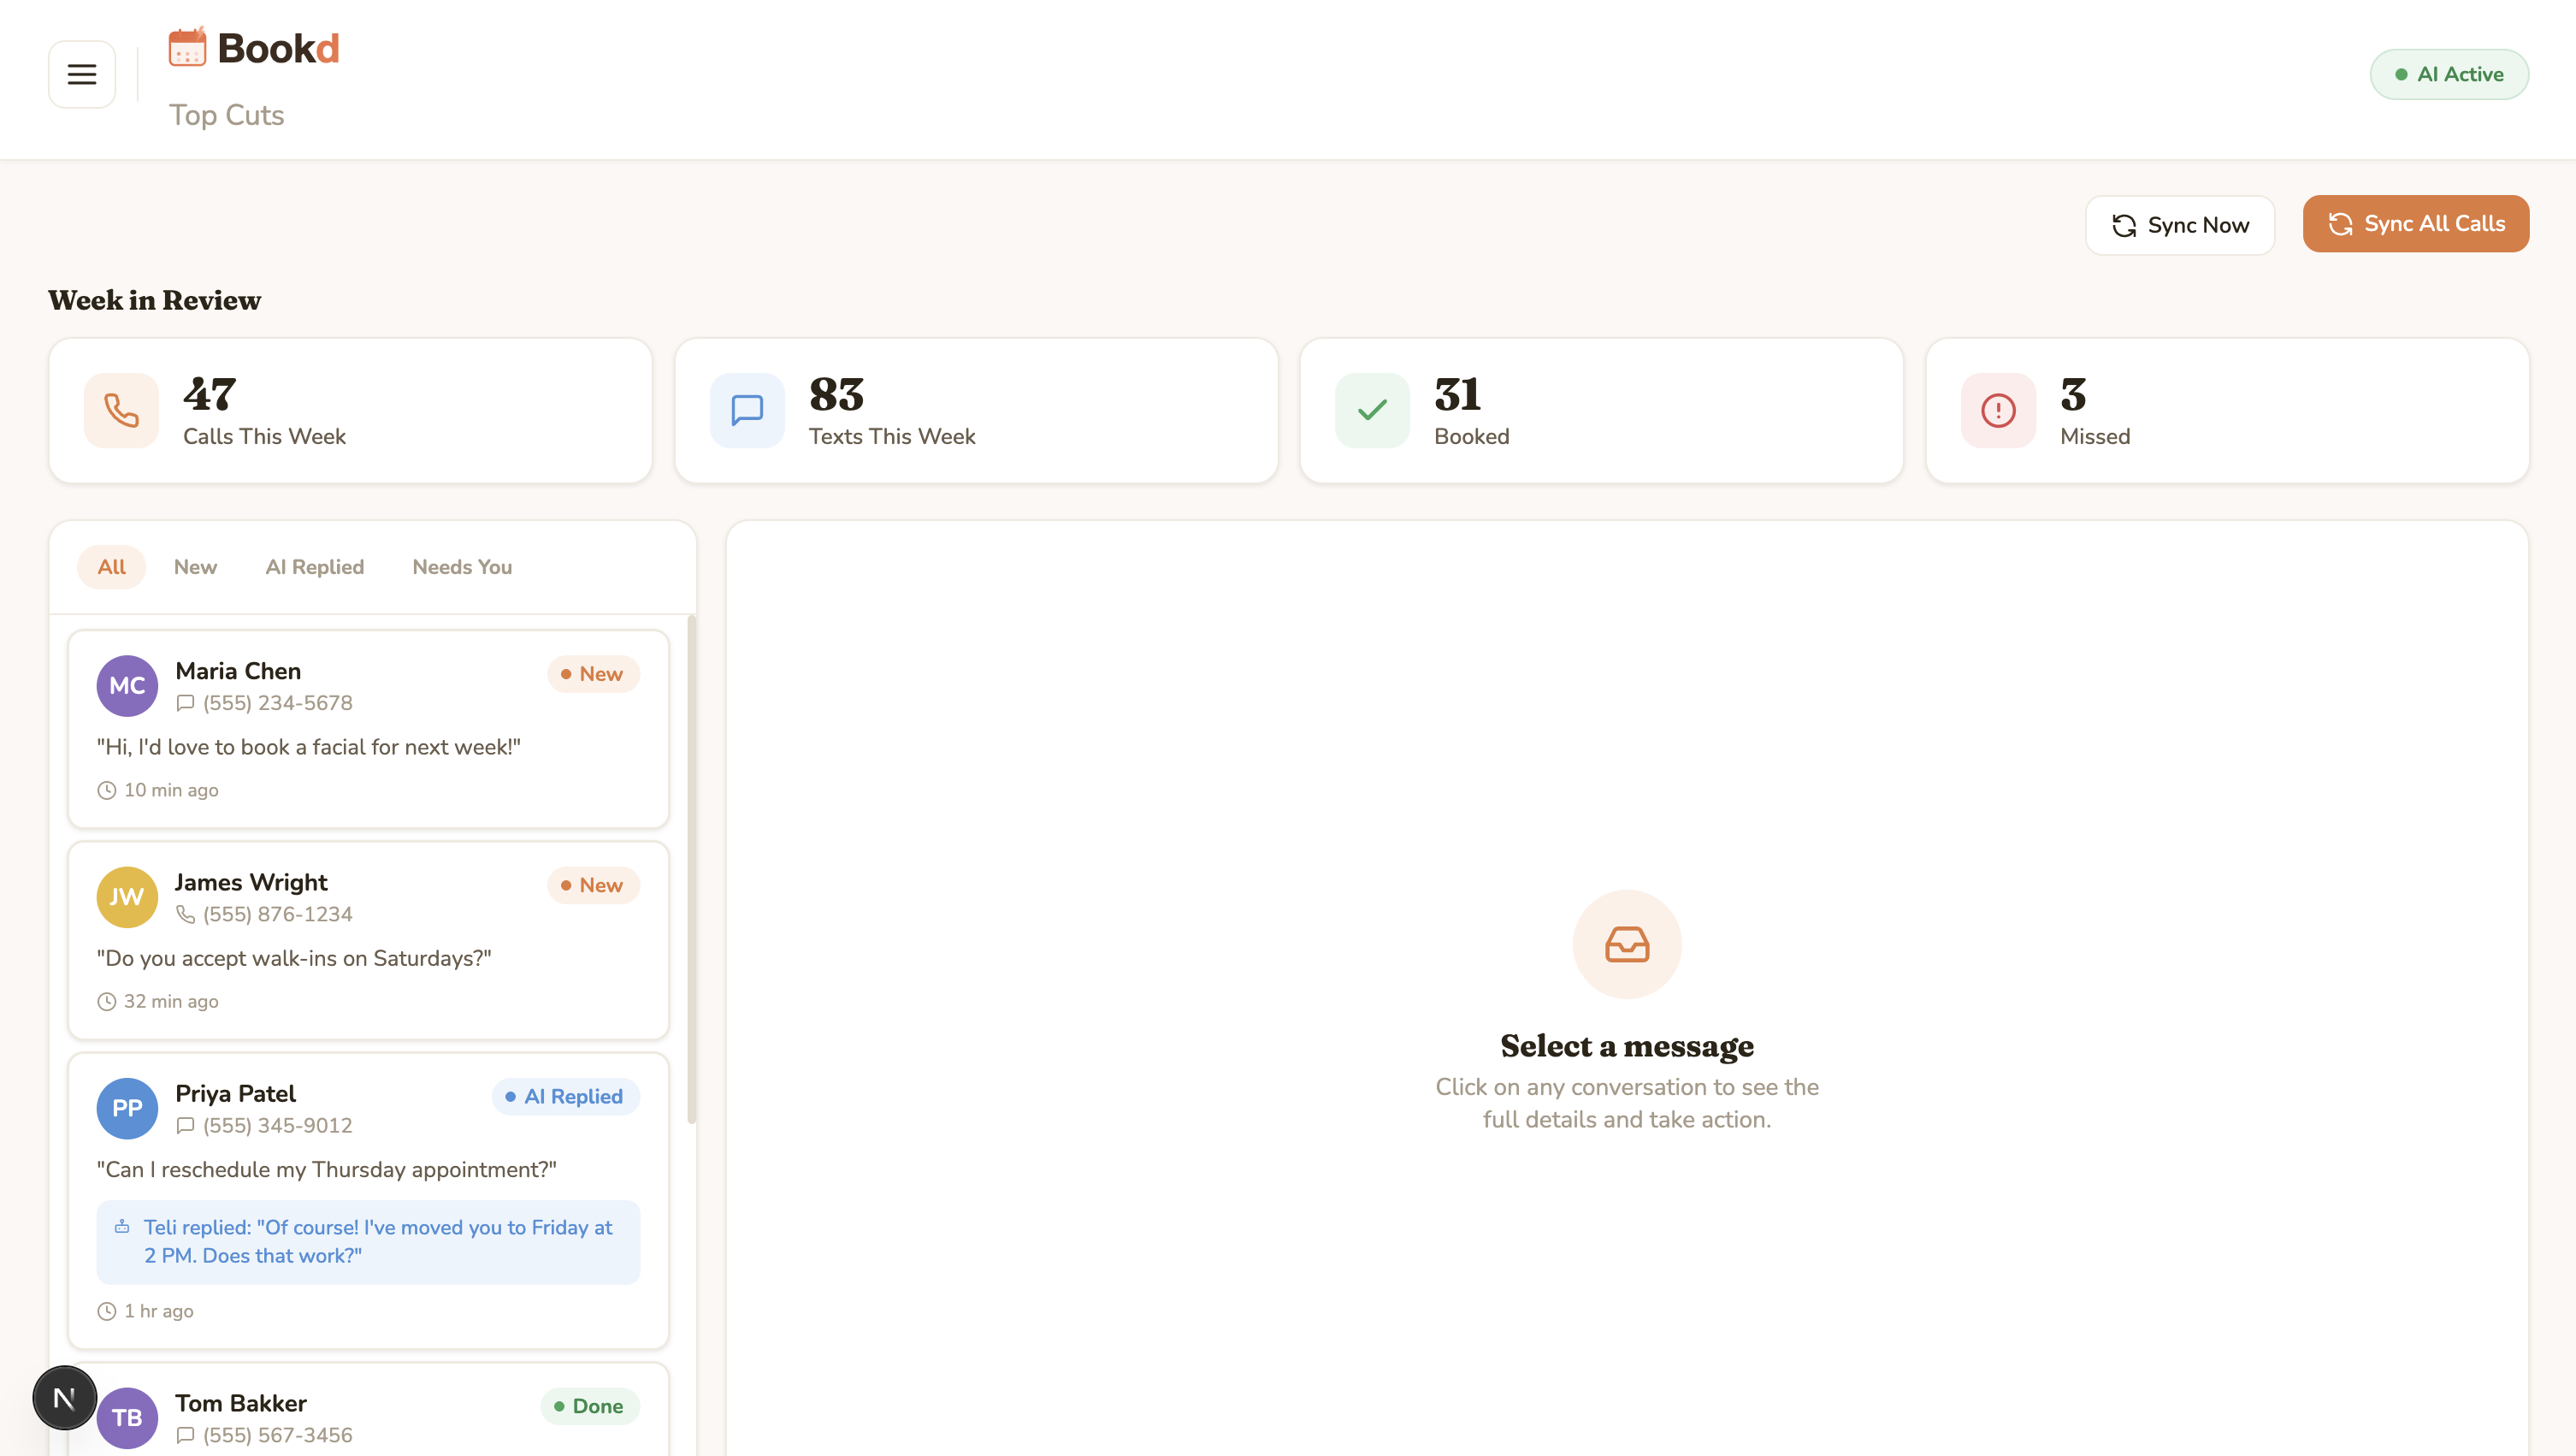
Task: Show the Needs You tab
Action: [x=462, y=567]
